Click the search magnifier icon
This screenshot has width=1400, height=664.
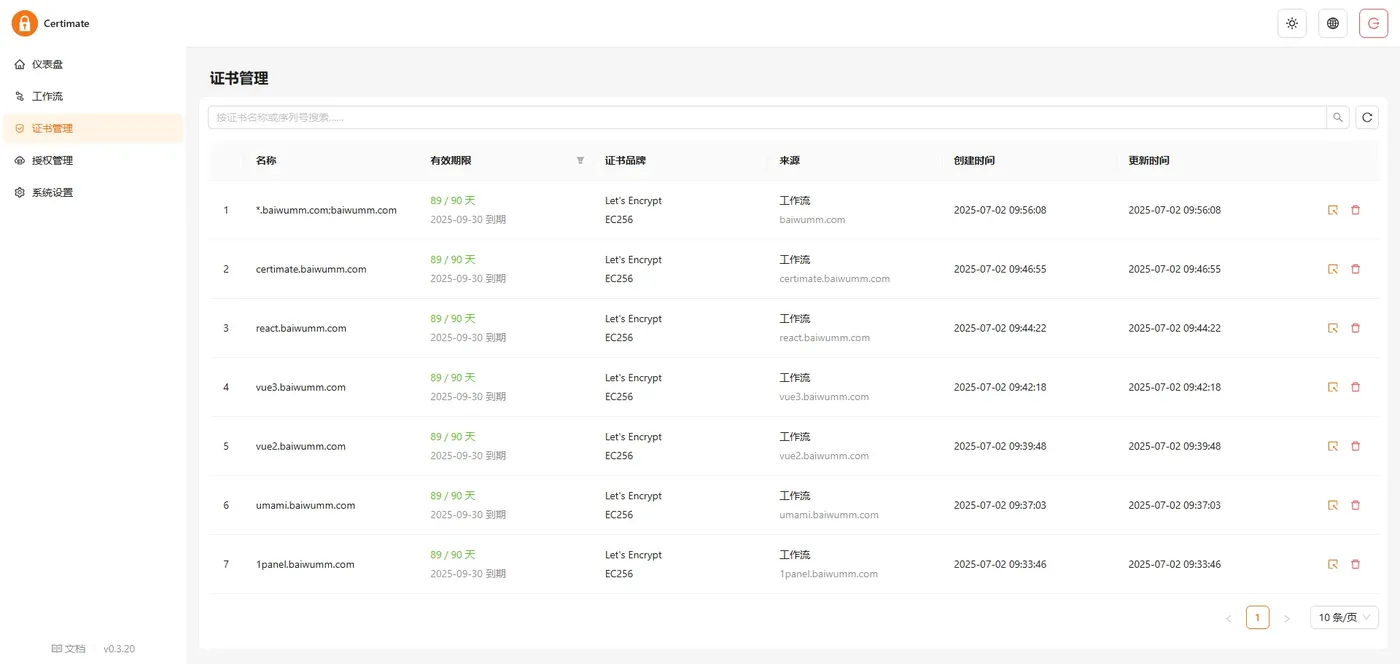[x=1338, y=118]
